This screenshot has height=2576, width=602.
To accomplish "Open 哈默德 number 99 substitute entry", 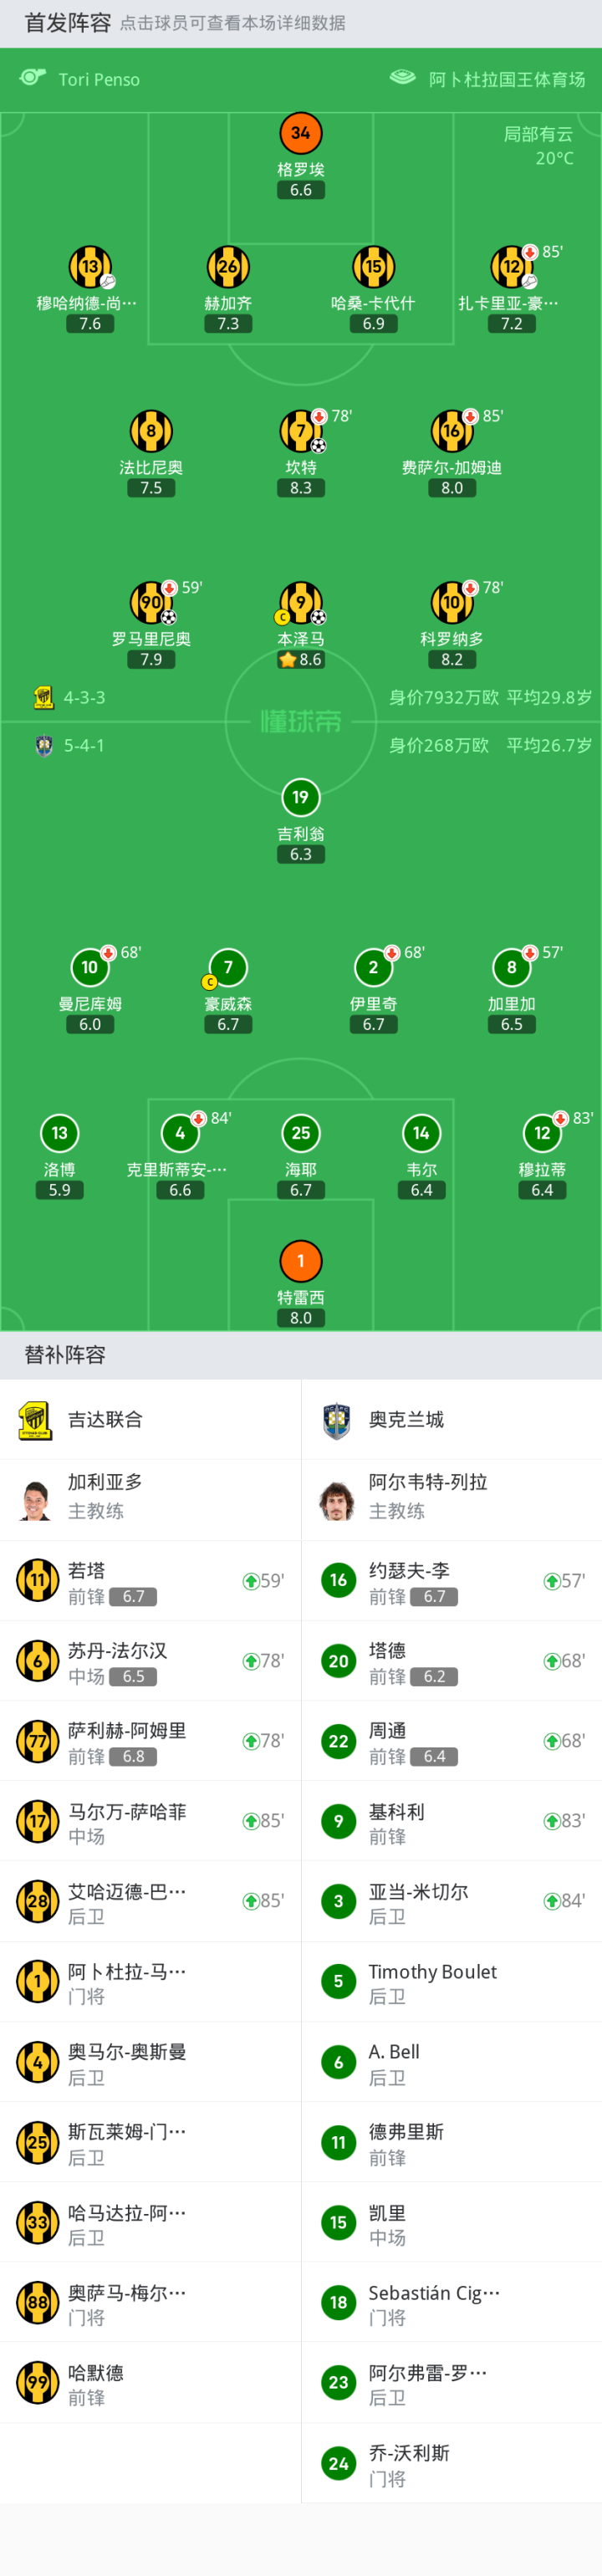I will point(150,2382).
